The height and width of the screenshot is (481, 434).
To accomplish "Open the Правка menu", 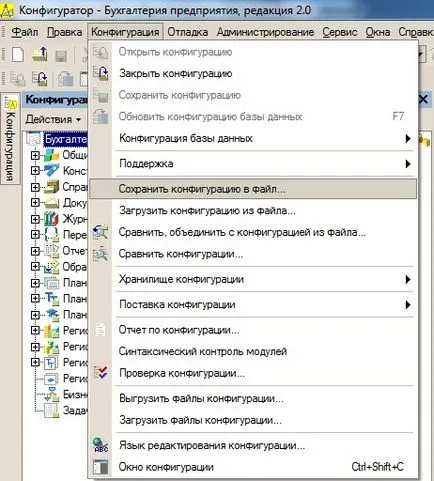I will (64, 32).
